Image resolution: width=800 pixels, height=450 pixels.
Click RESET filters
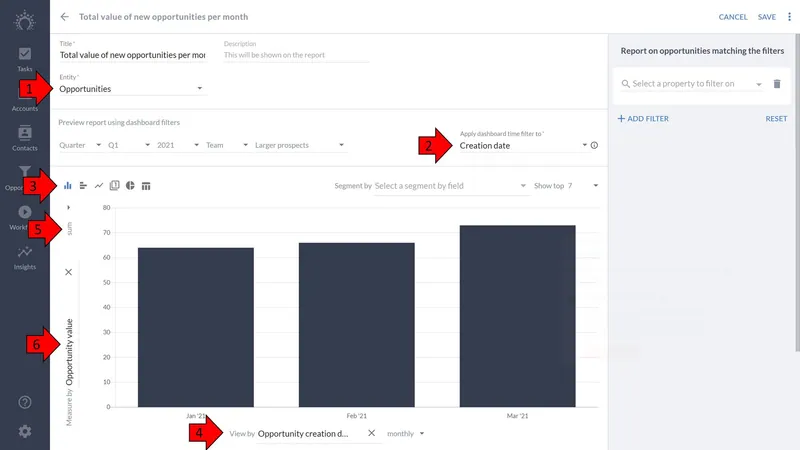[776, 118]
